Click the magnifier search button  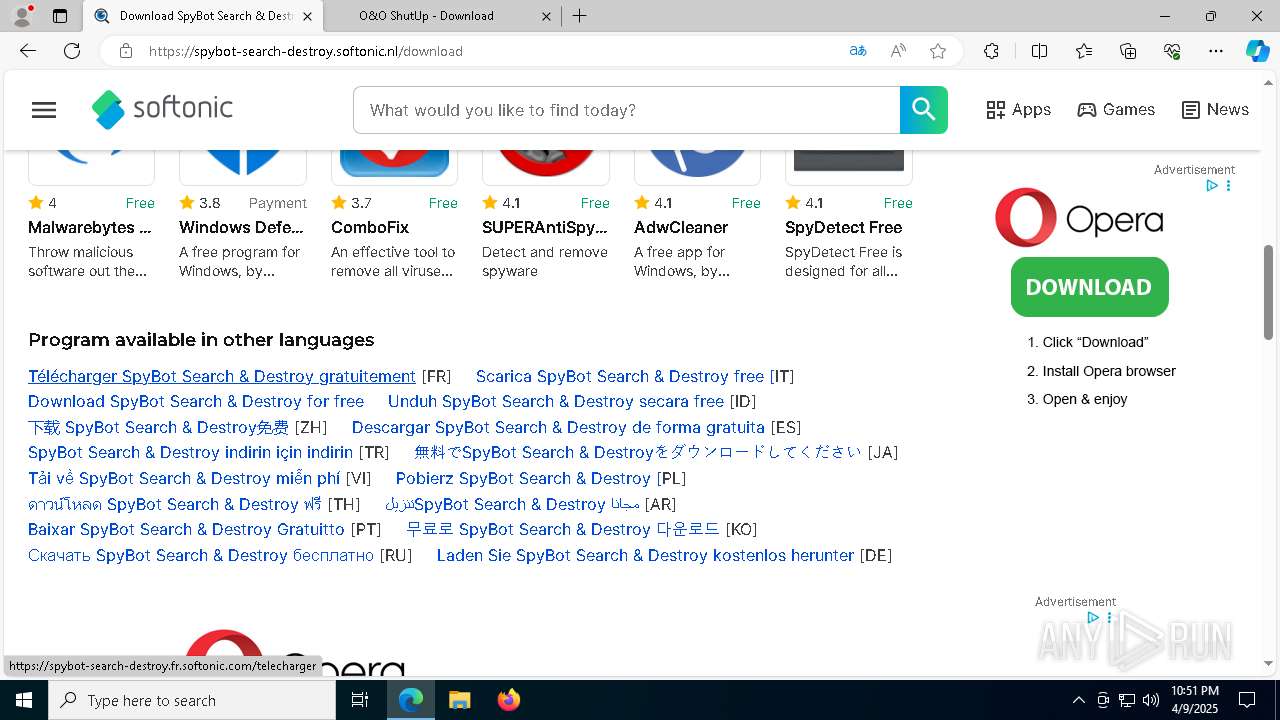tap(923, 110)
